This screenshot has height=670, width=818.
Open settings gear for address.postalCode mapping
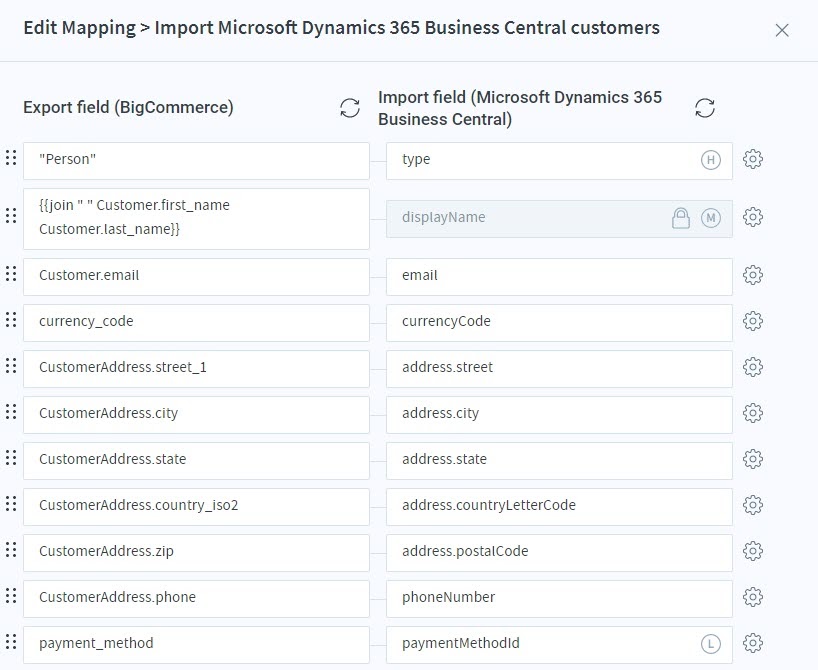pyautogui.click(x=753, y=551)
